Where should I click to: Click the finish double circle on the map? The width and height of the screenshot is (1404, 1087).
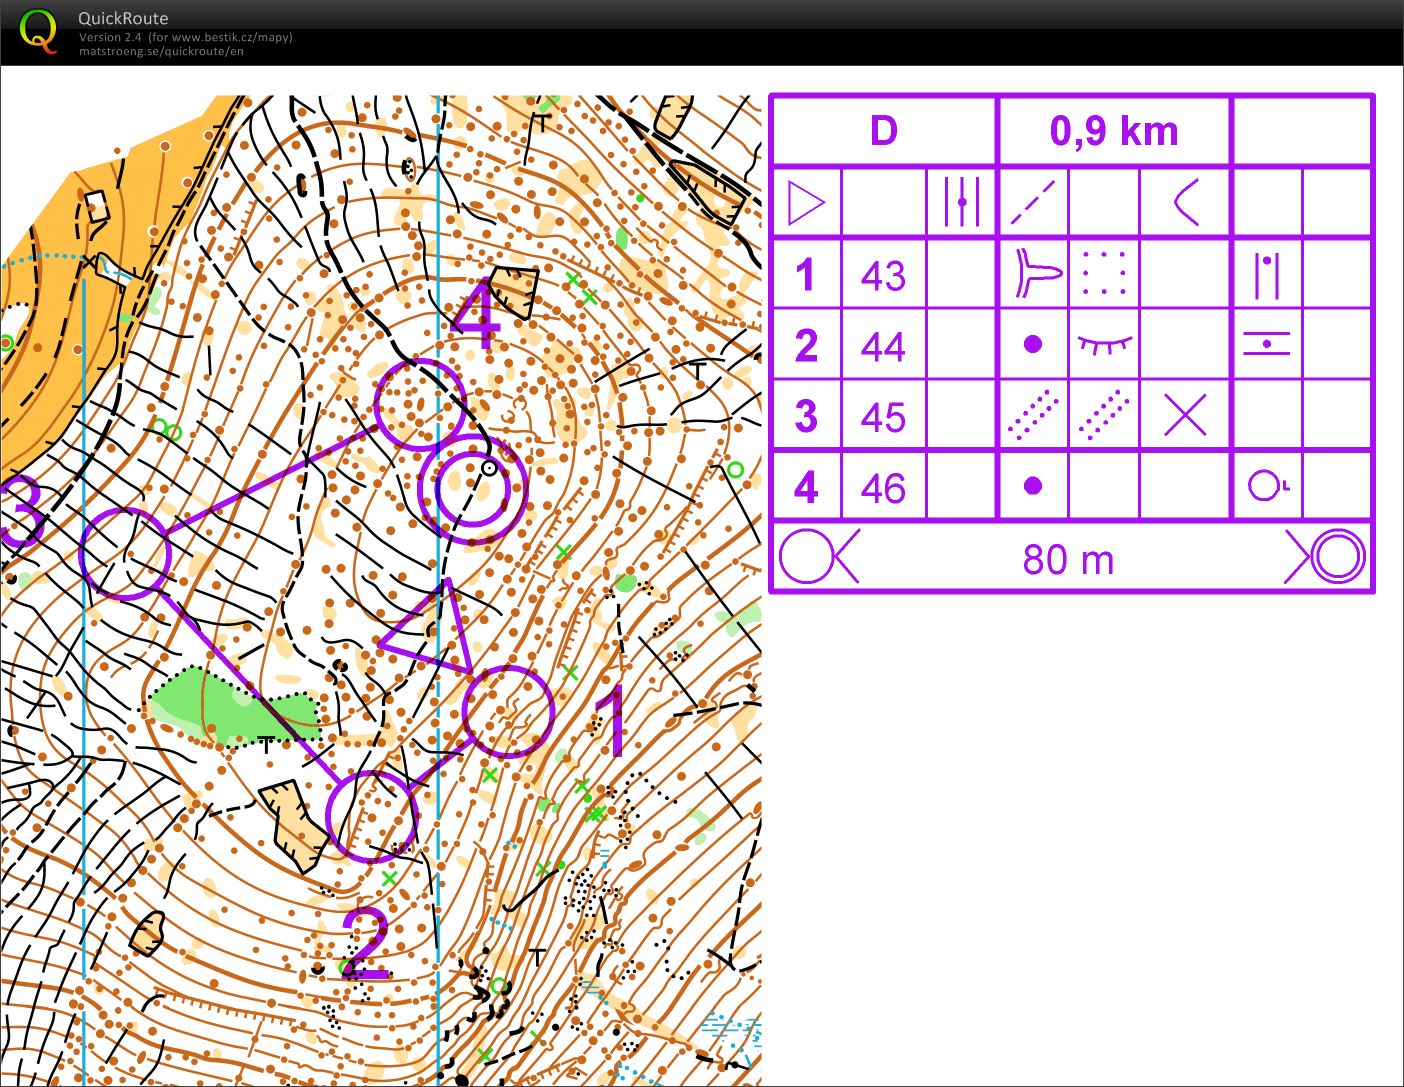(472, 487)
